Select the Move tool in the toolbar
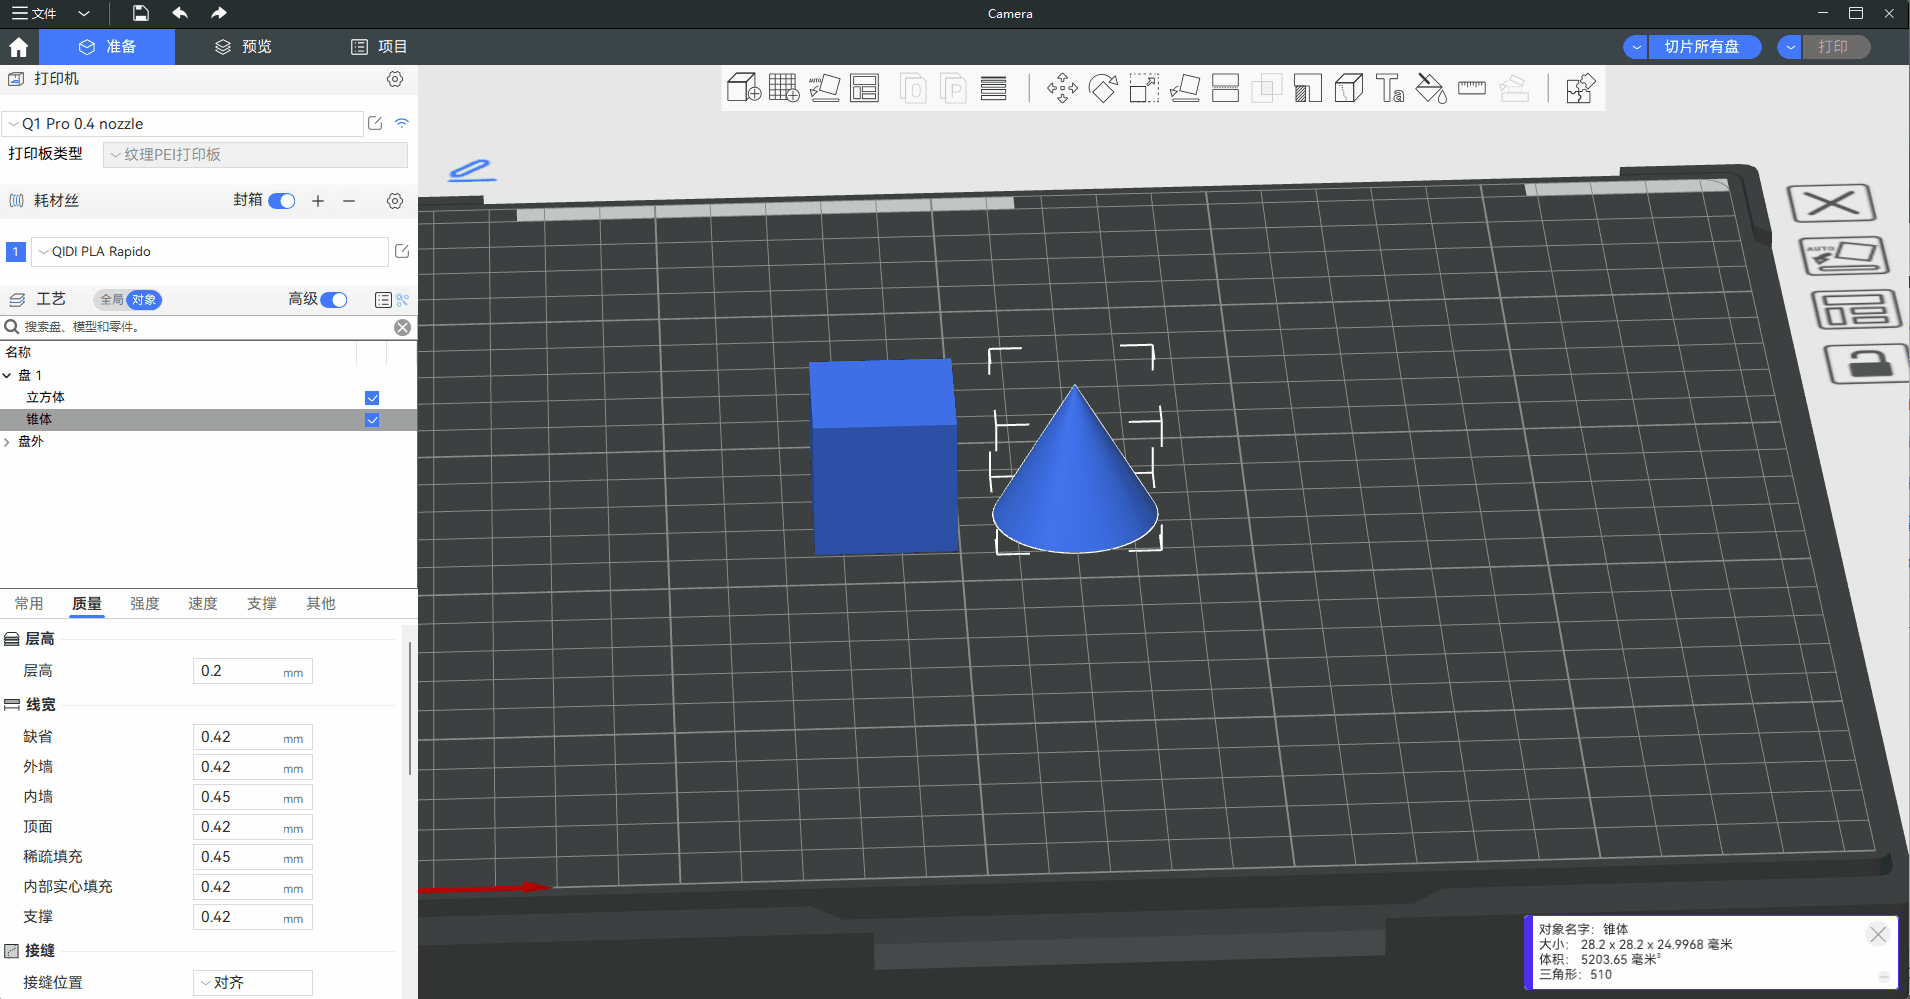 [1062, 89]
